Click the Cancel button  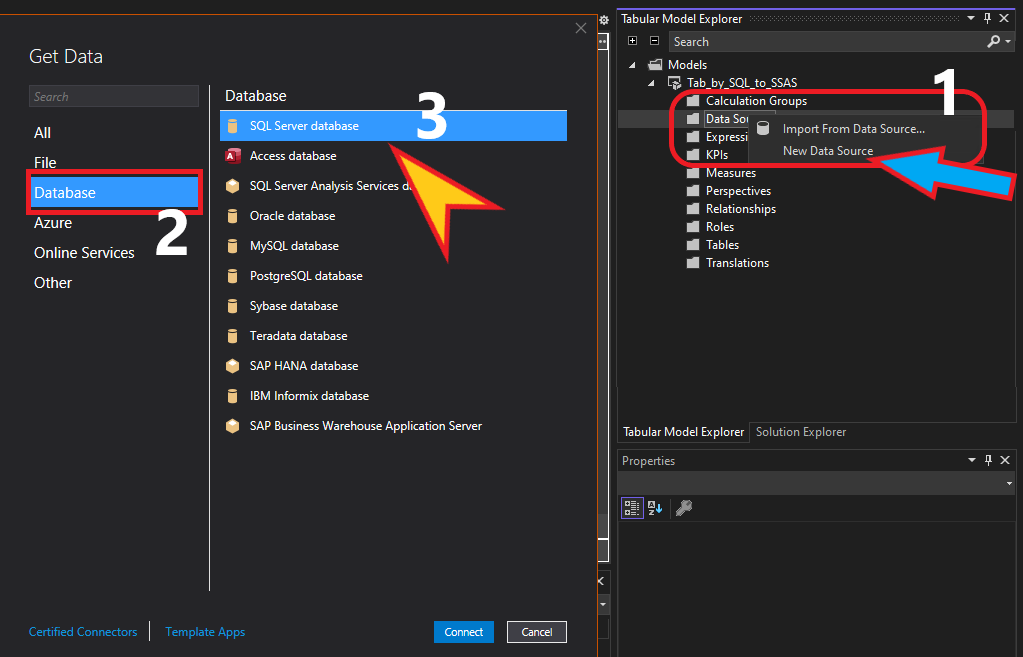point(537,632)
